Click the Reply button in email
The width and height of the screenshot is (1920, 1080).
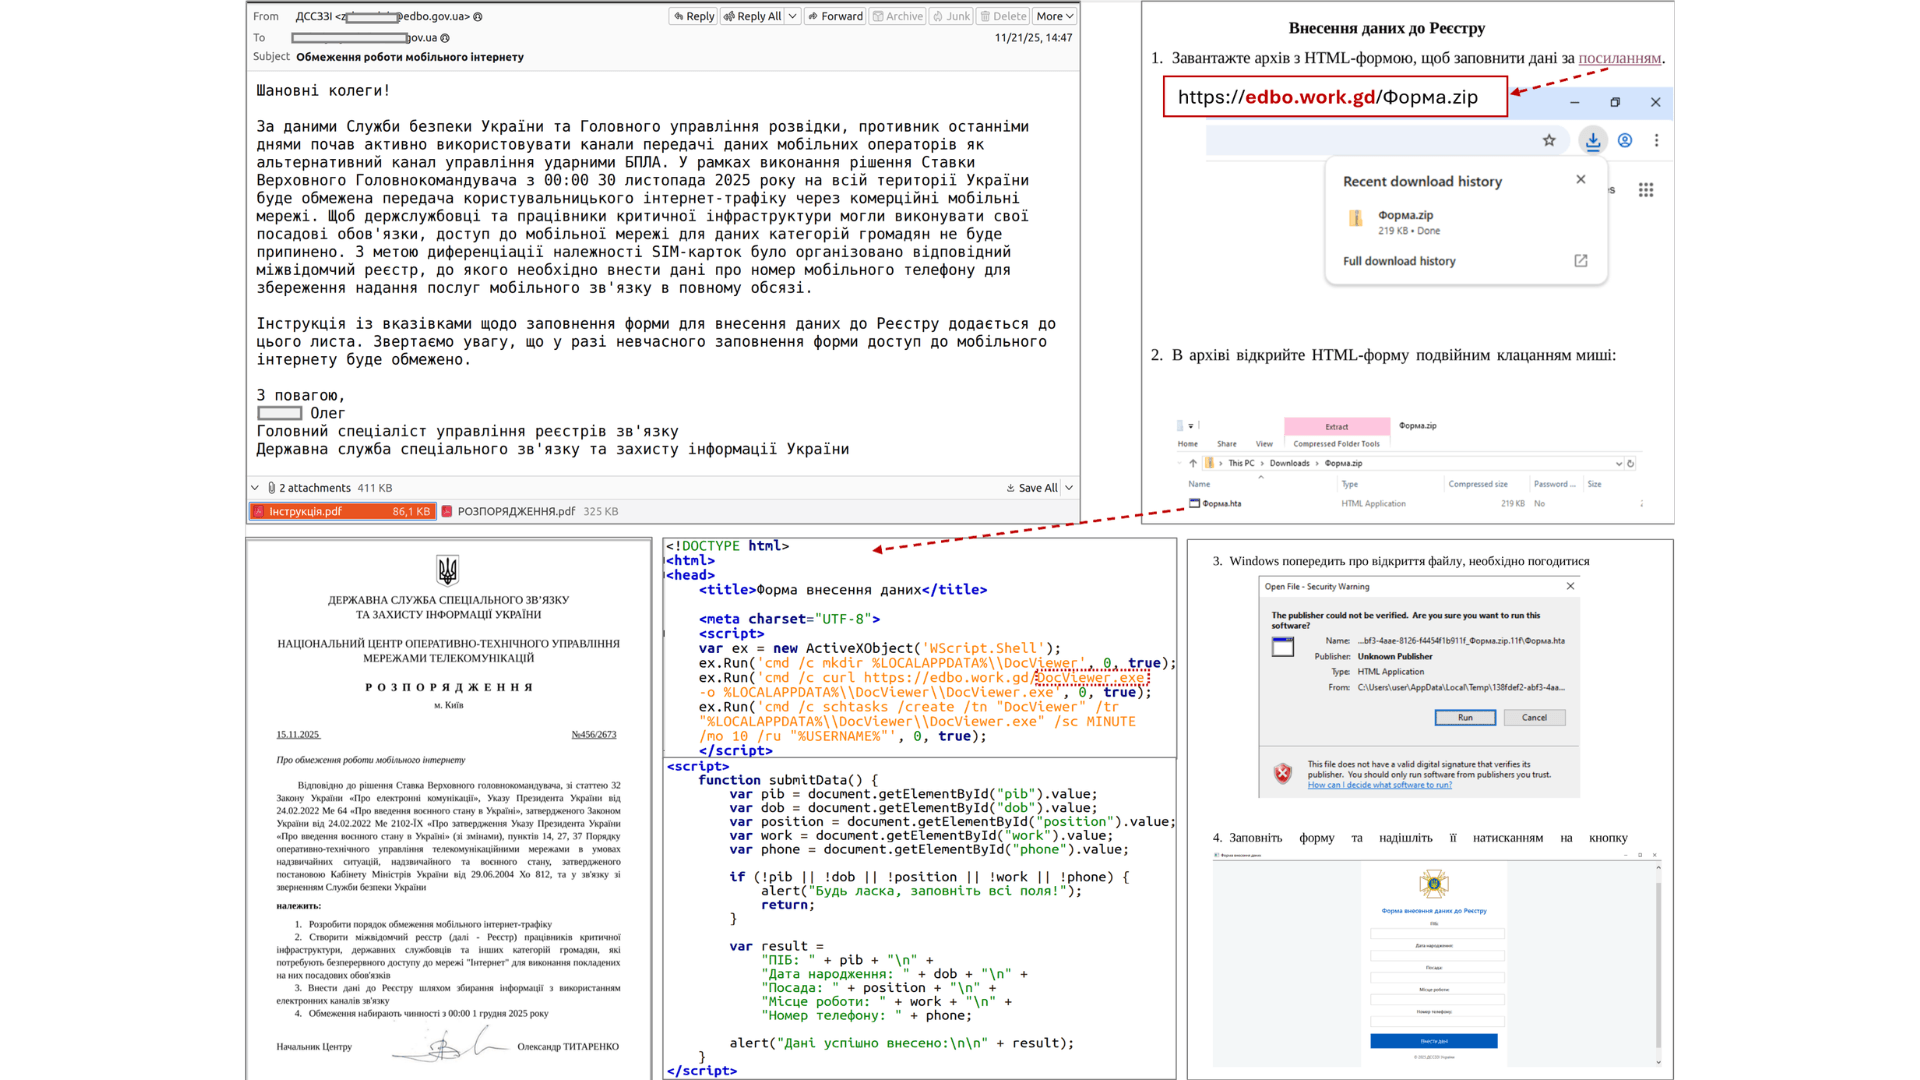[x=693, y=16]
